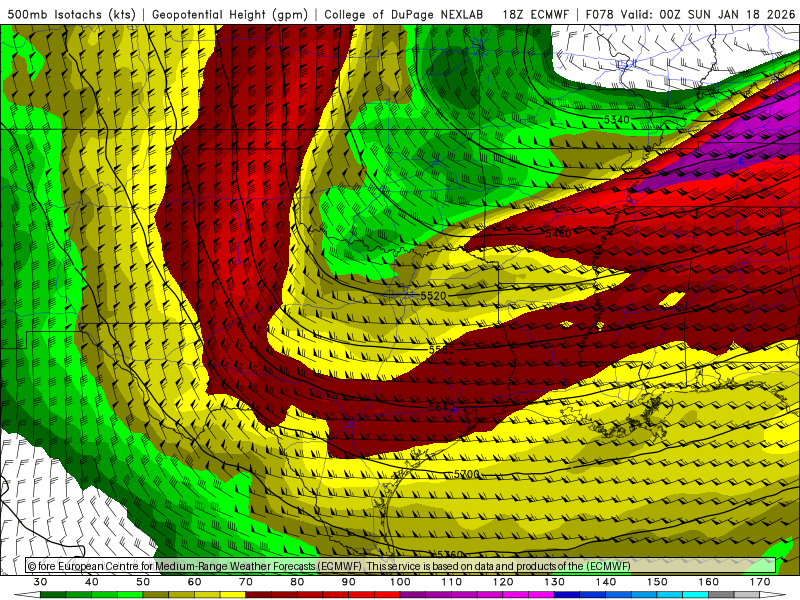Screen dimensions: 800x600
Task: Click the 100 value on the color scale
Action: point(401,582)
